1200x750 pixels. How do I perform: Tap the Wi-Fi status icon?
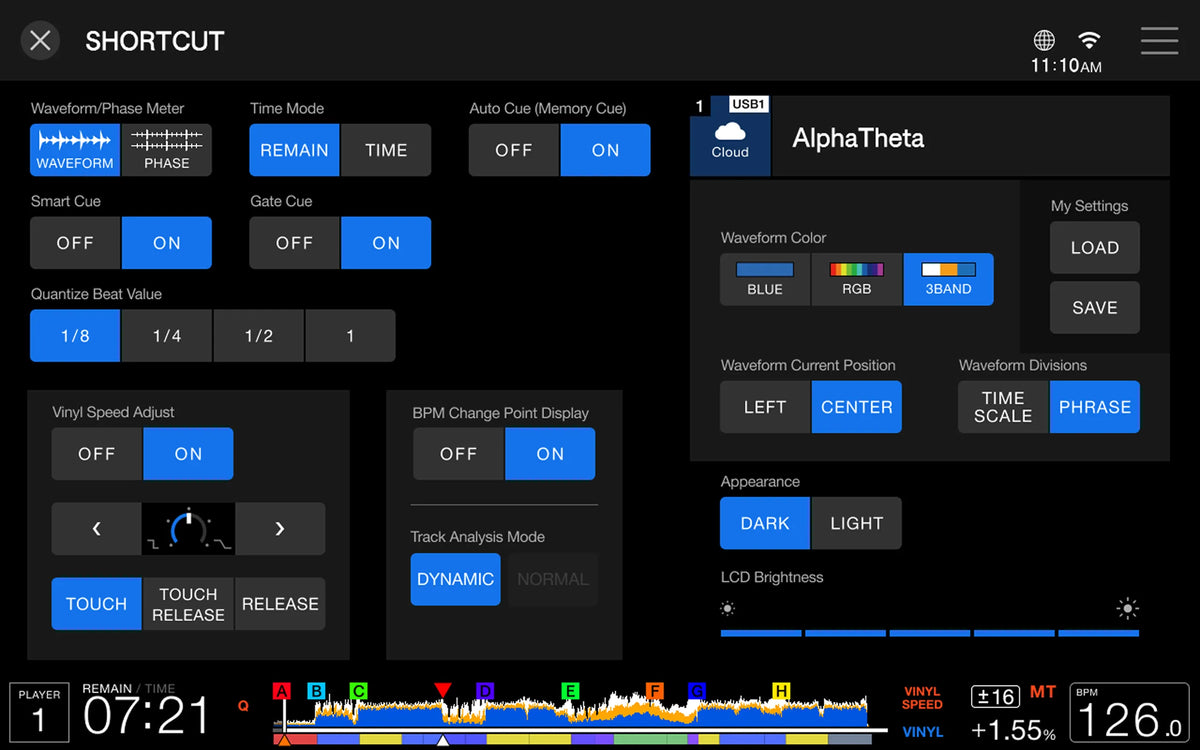click(x=1089, y=40)
